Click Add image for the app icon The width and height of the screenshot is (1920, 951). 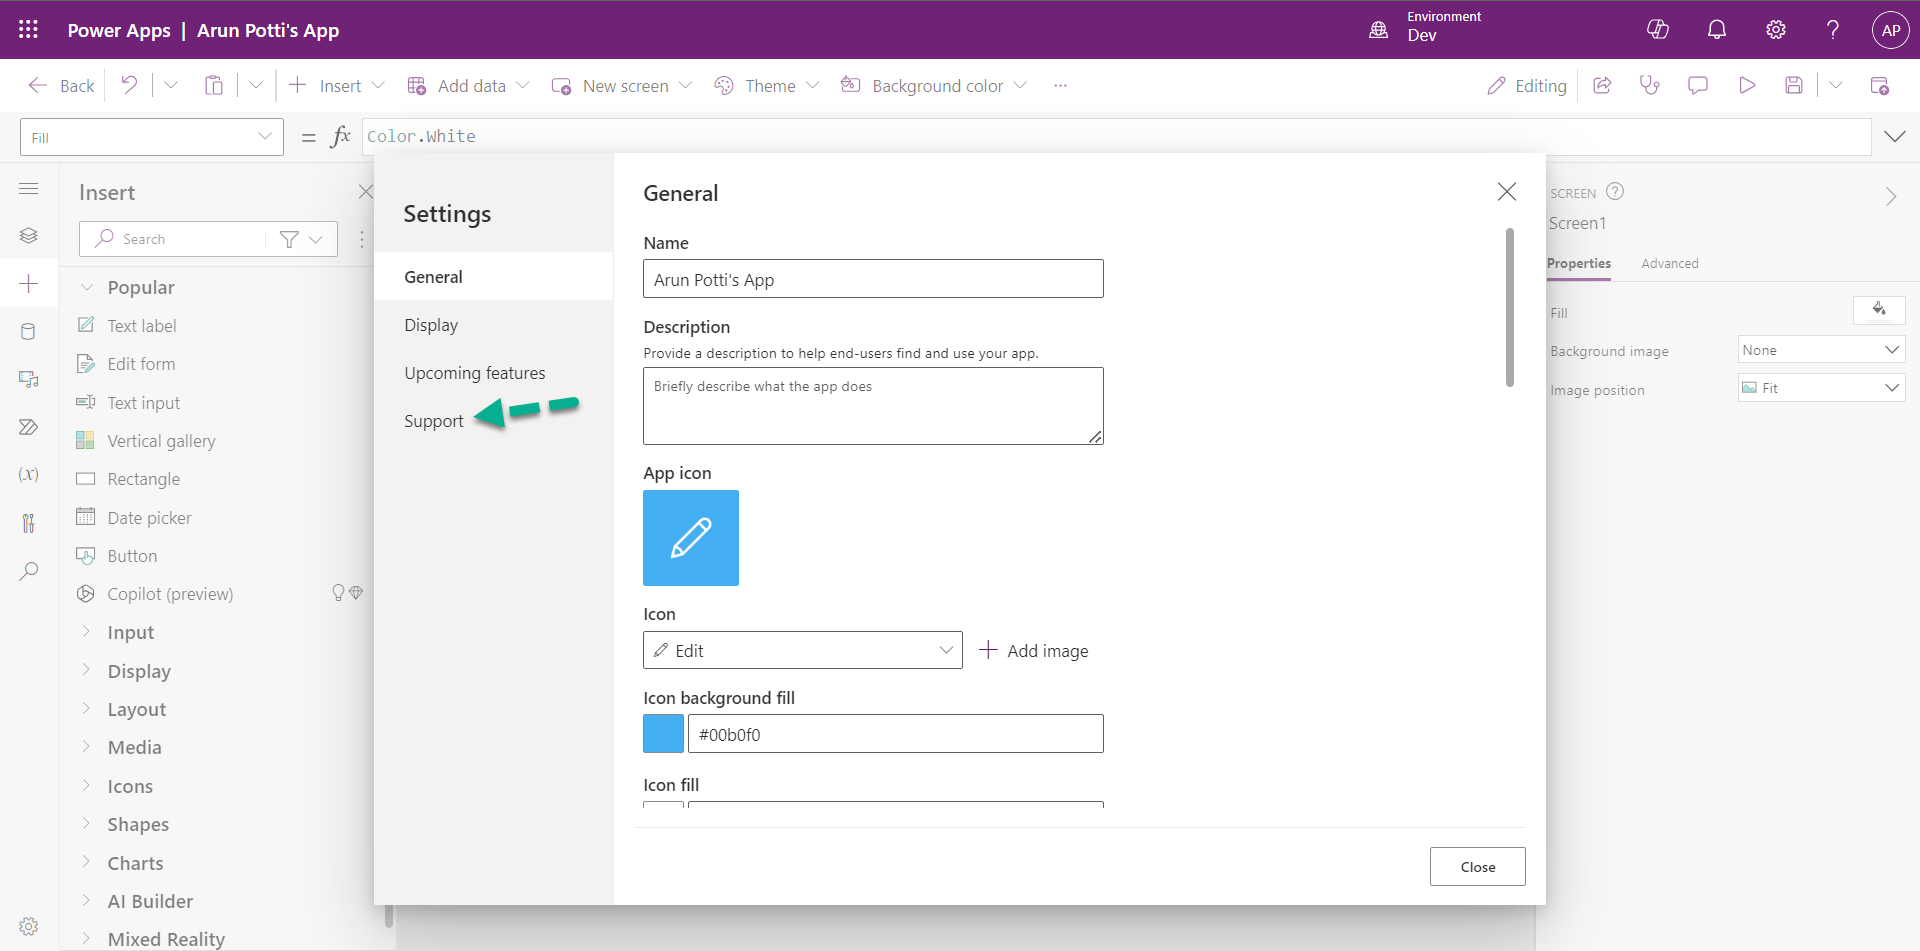1033,650
